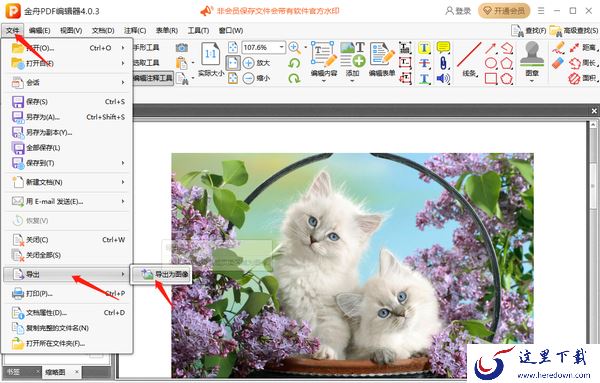Viewport: 600px width, 383px height.
Task: Expand the 用 E-mail 发送 submenu arrow
Action: tap(123, 201)
